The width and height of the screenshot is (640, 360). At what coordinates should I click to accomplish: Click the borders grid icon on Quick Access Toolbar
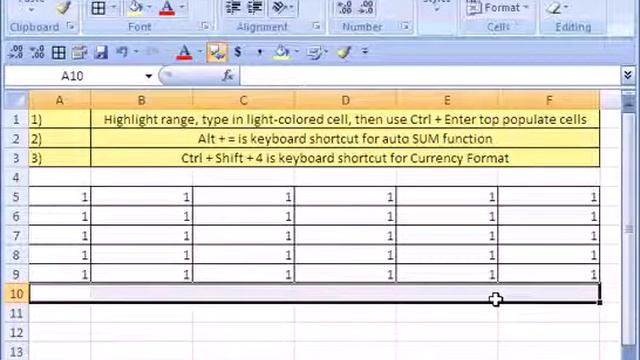tap(59, 52)
